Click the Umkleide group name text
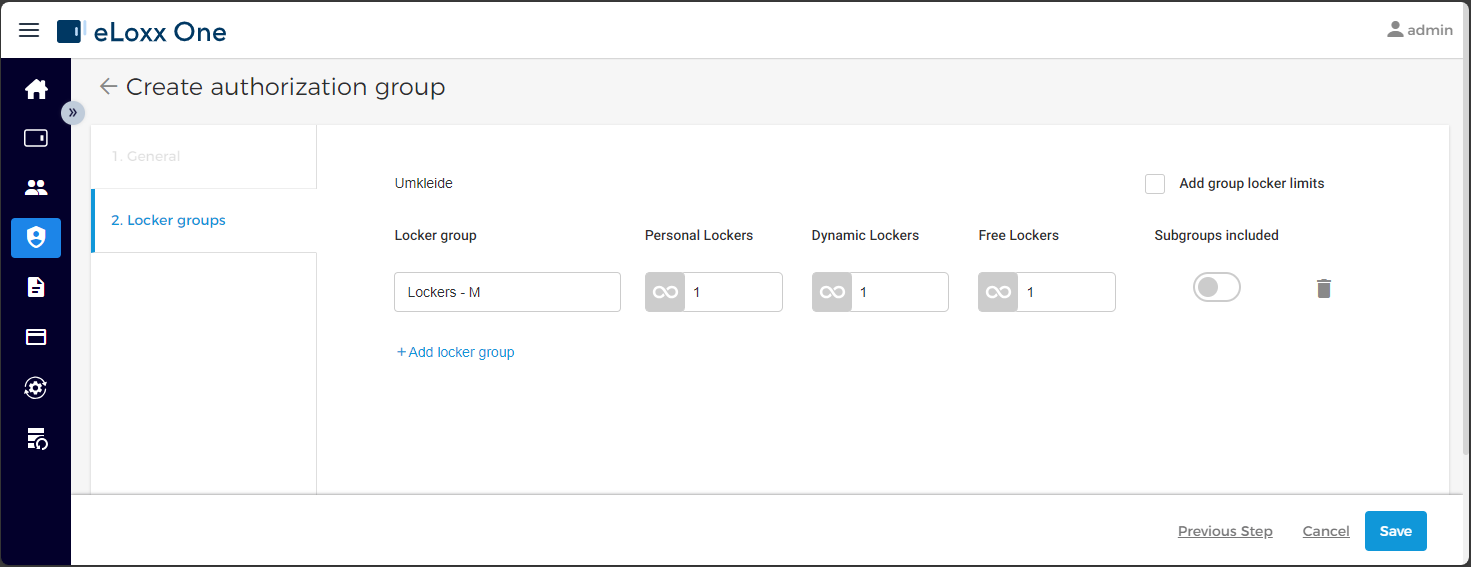This screenshot has width=1471, height=567. 424,183
